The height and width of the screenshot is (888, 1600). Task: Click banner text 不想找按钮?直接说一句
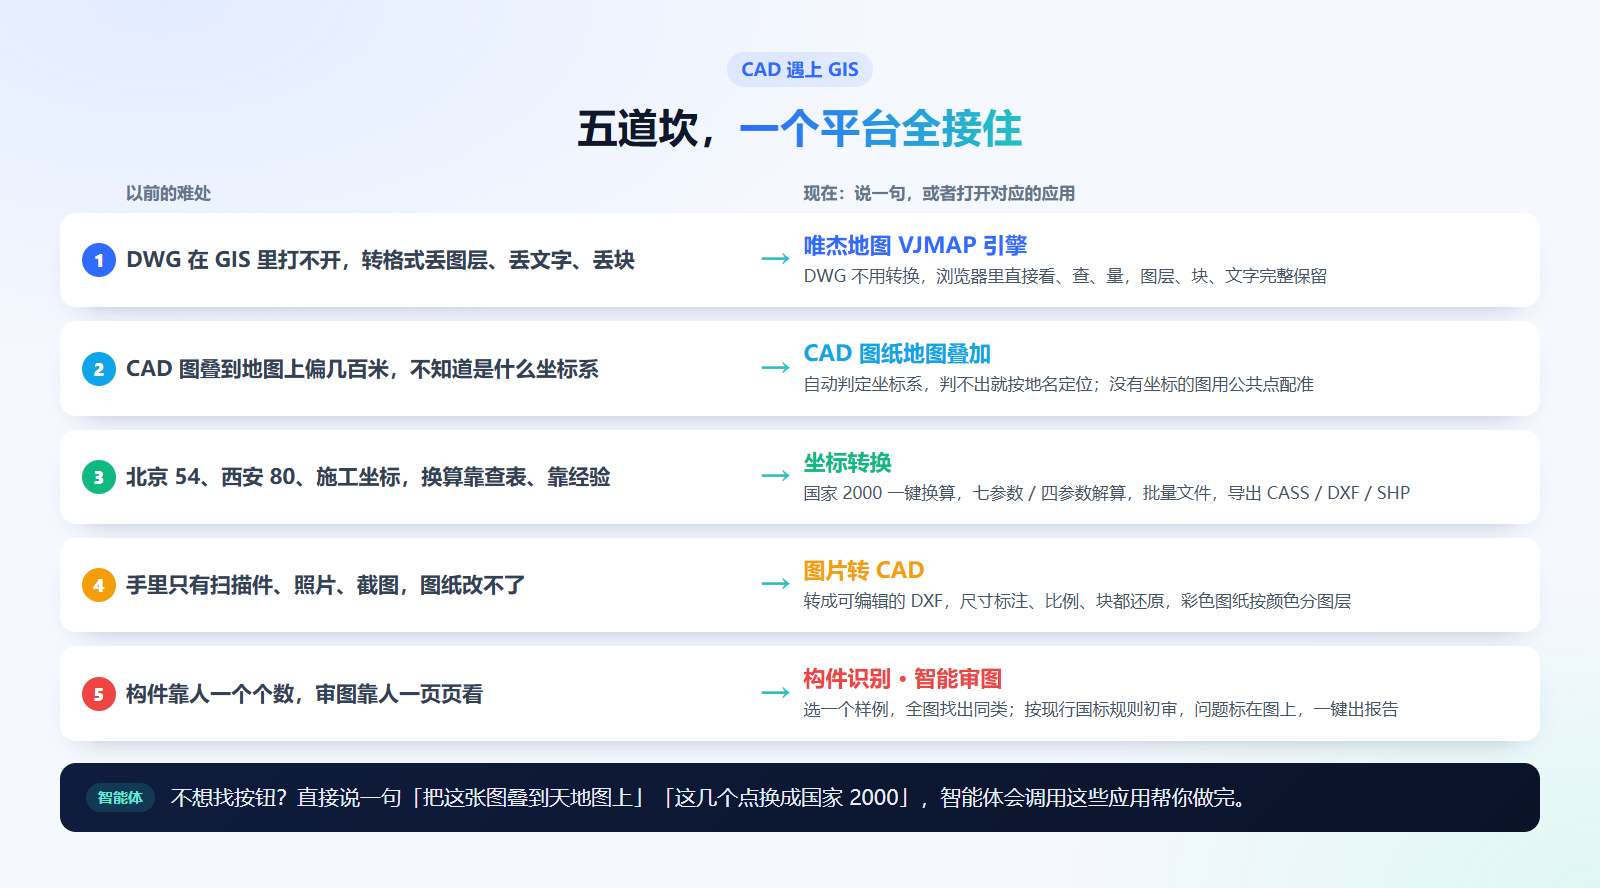(x=286, y=798)
